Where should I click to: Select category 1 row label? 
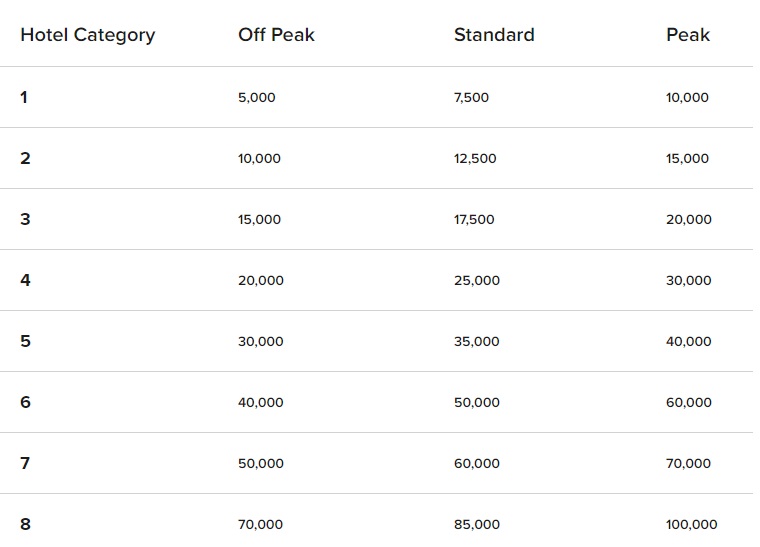tap(24, 97)
